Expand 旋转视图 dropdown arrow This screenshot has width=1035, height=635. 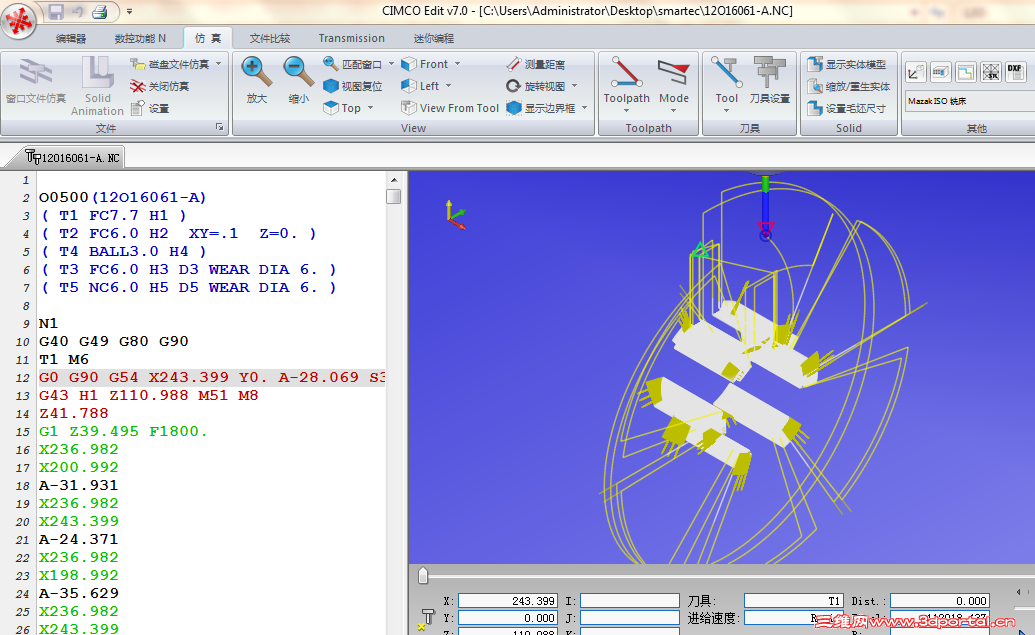click(574, 86)
